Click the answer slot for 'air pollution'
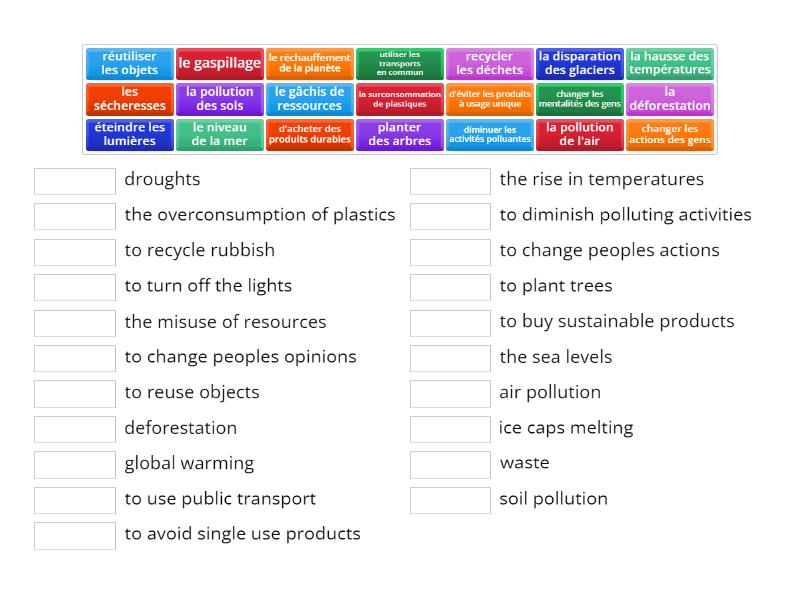The width and height of the screenshot is (800, 600). [450, 394]
